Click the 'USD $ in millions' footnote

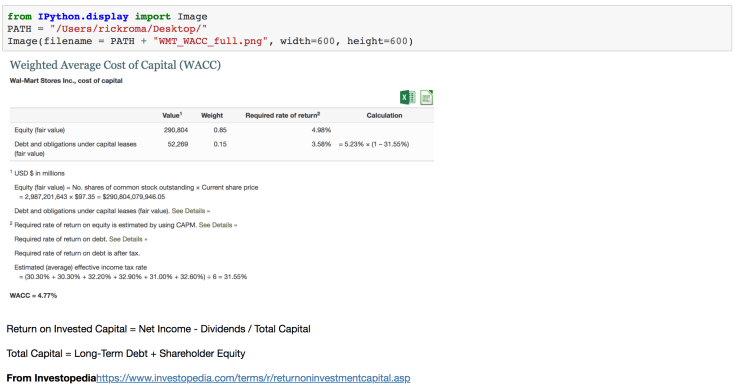[40, 173]
